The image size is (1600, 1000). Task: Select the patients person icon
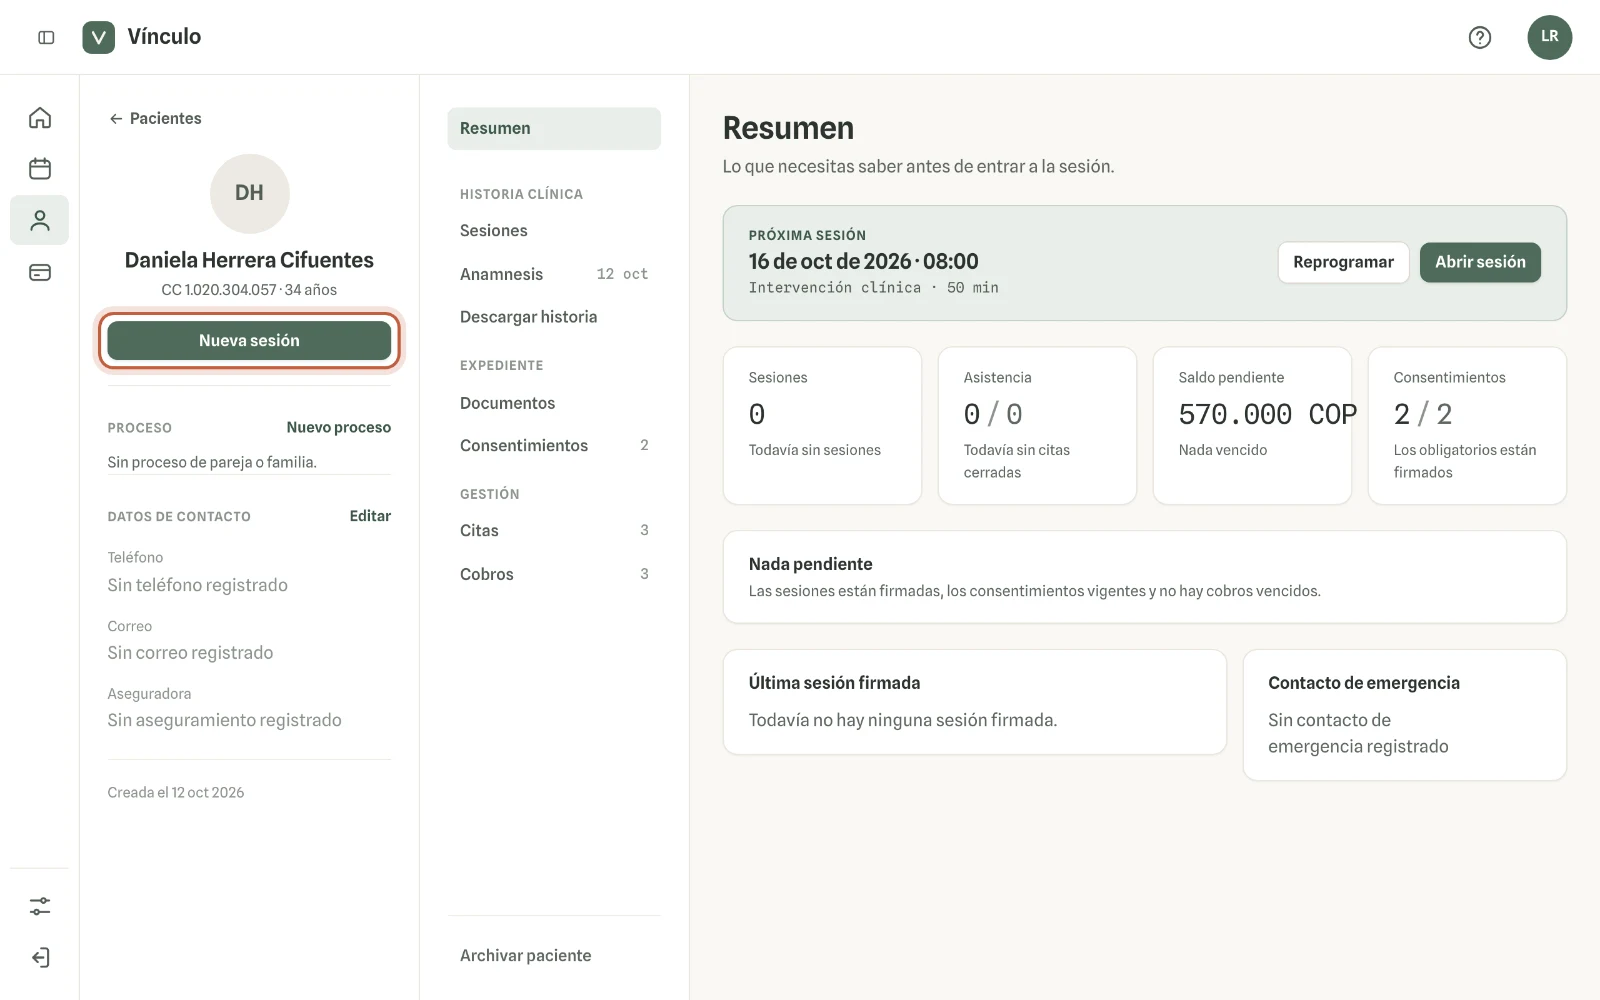coord(40,220)
